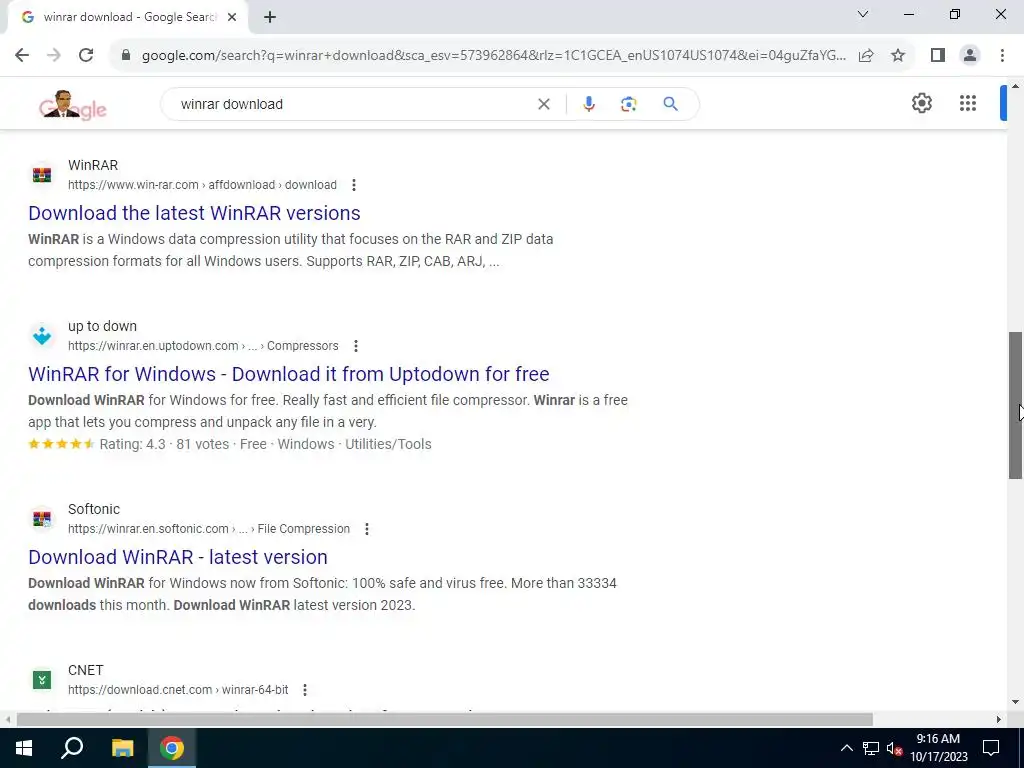The image size is (1024, 768).
Task: Click the Softonic site name
Action: tap(94, 509)
